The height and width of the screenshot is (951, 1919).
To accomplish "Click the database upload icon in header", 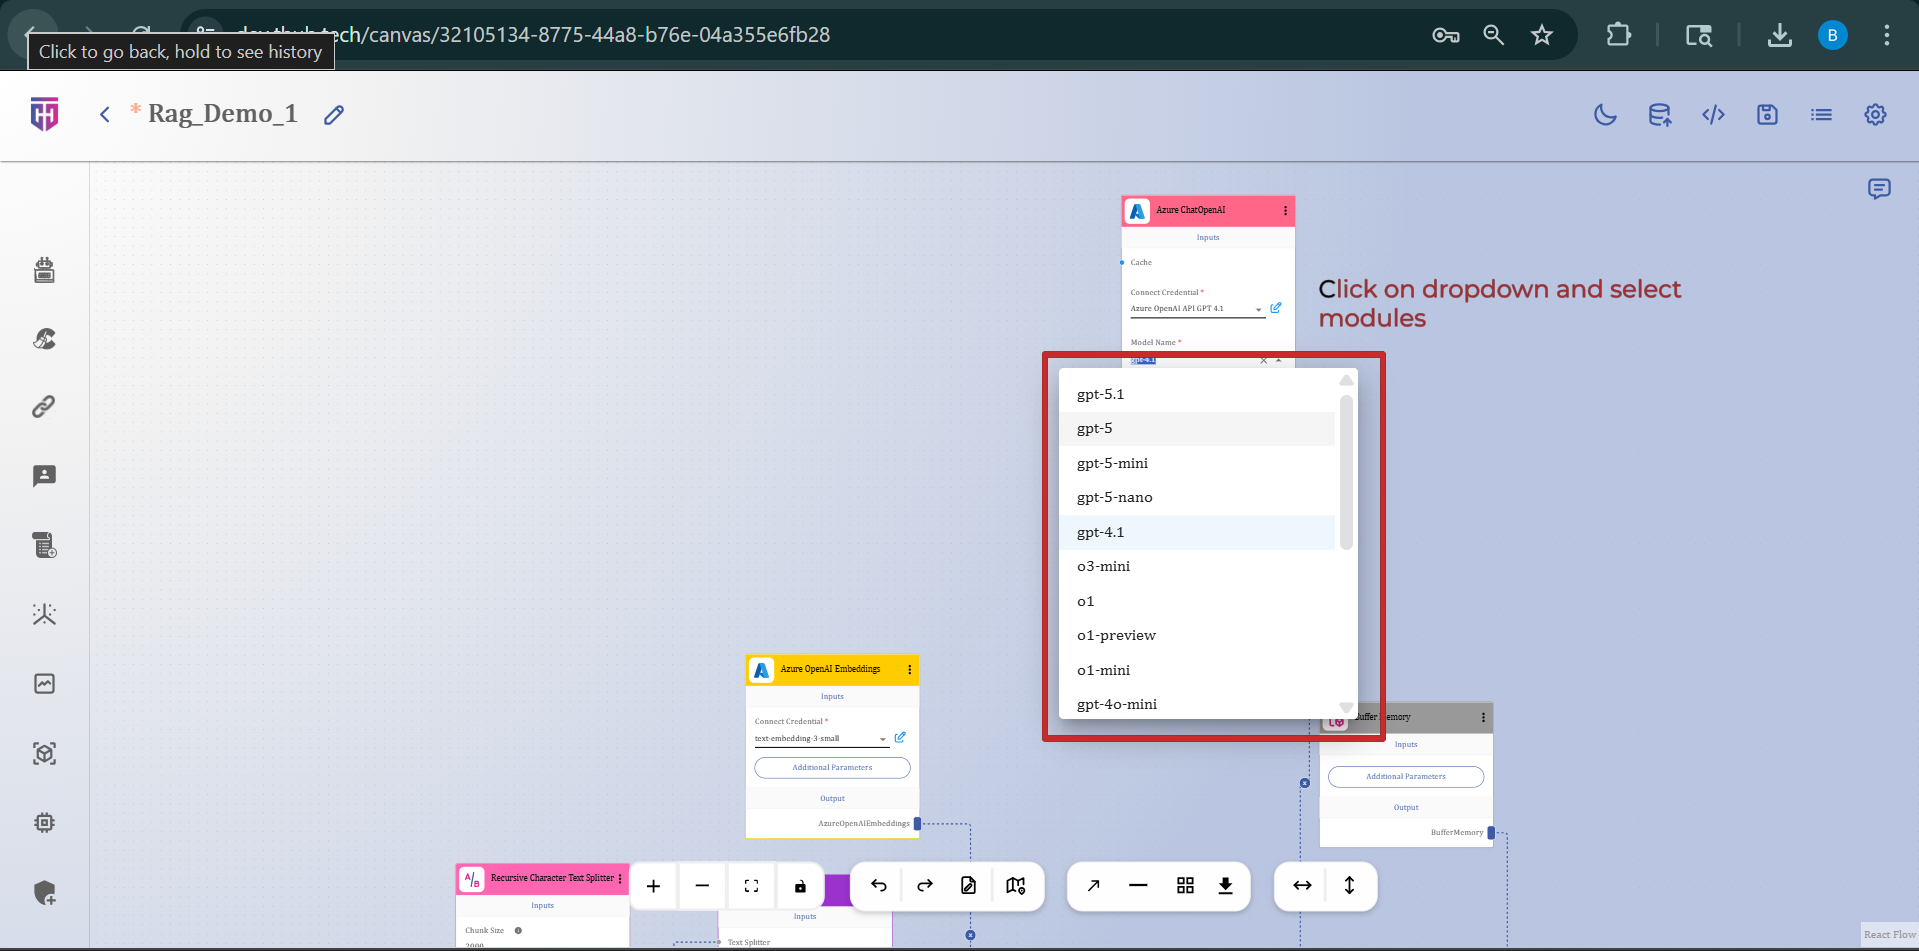I will click(x=1659, y=115).
